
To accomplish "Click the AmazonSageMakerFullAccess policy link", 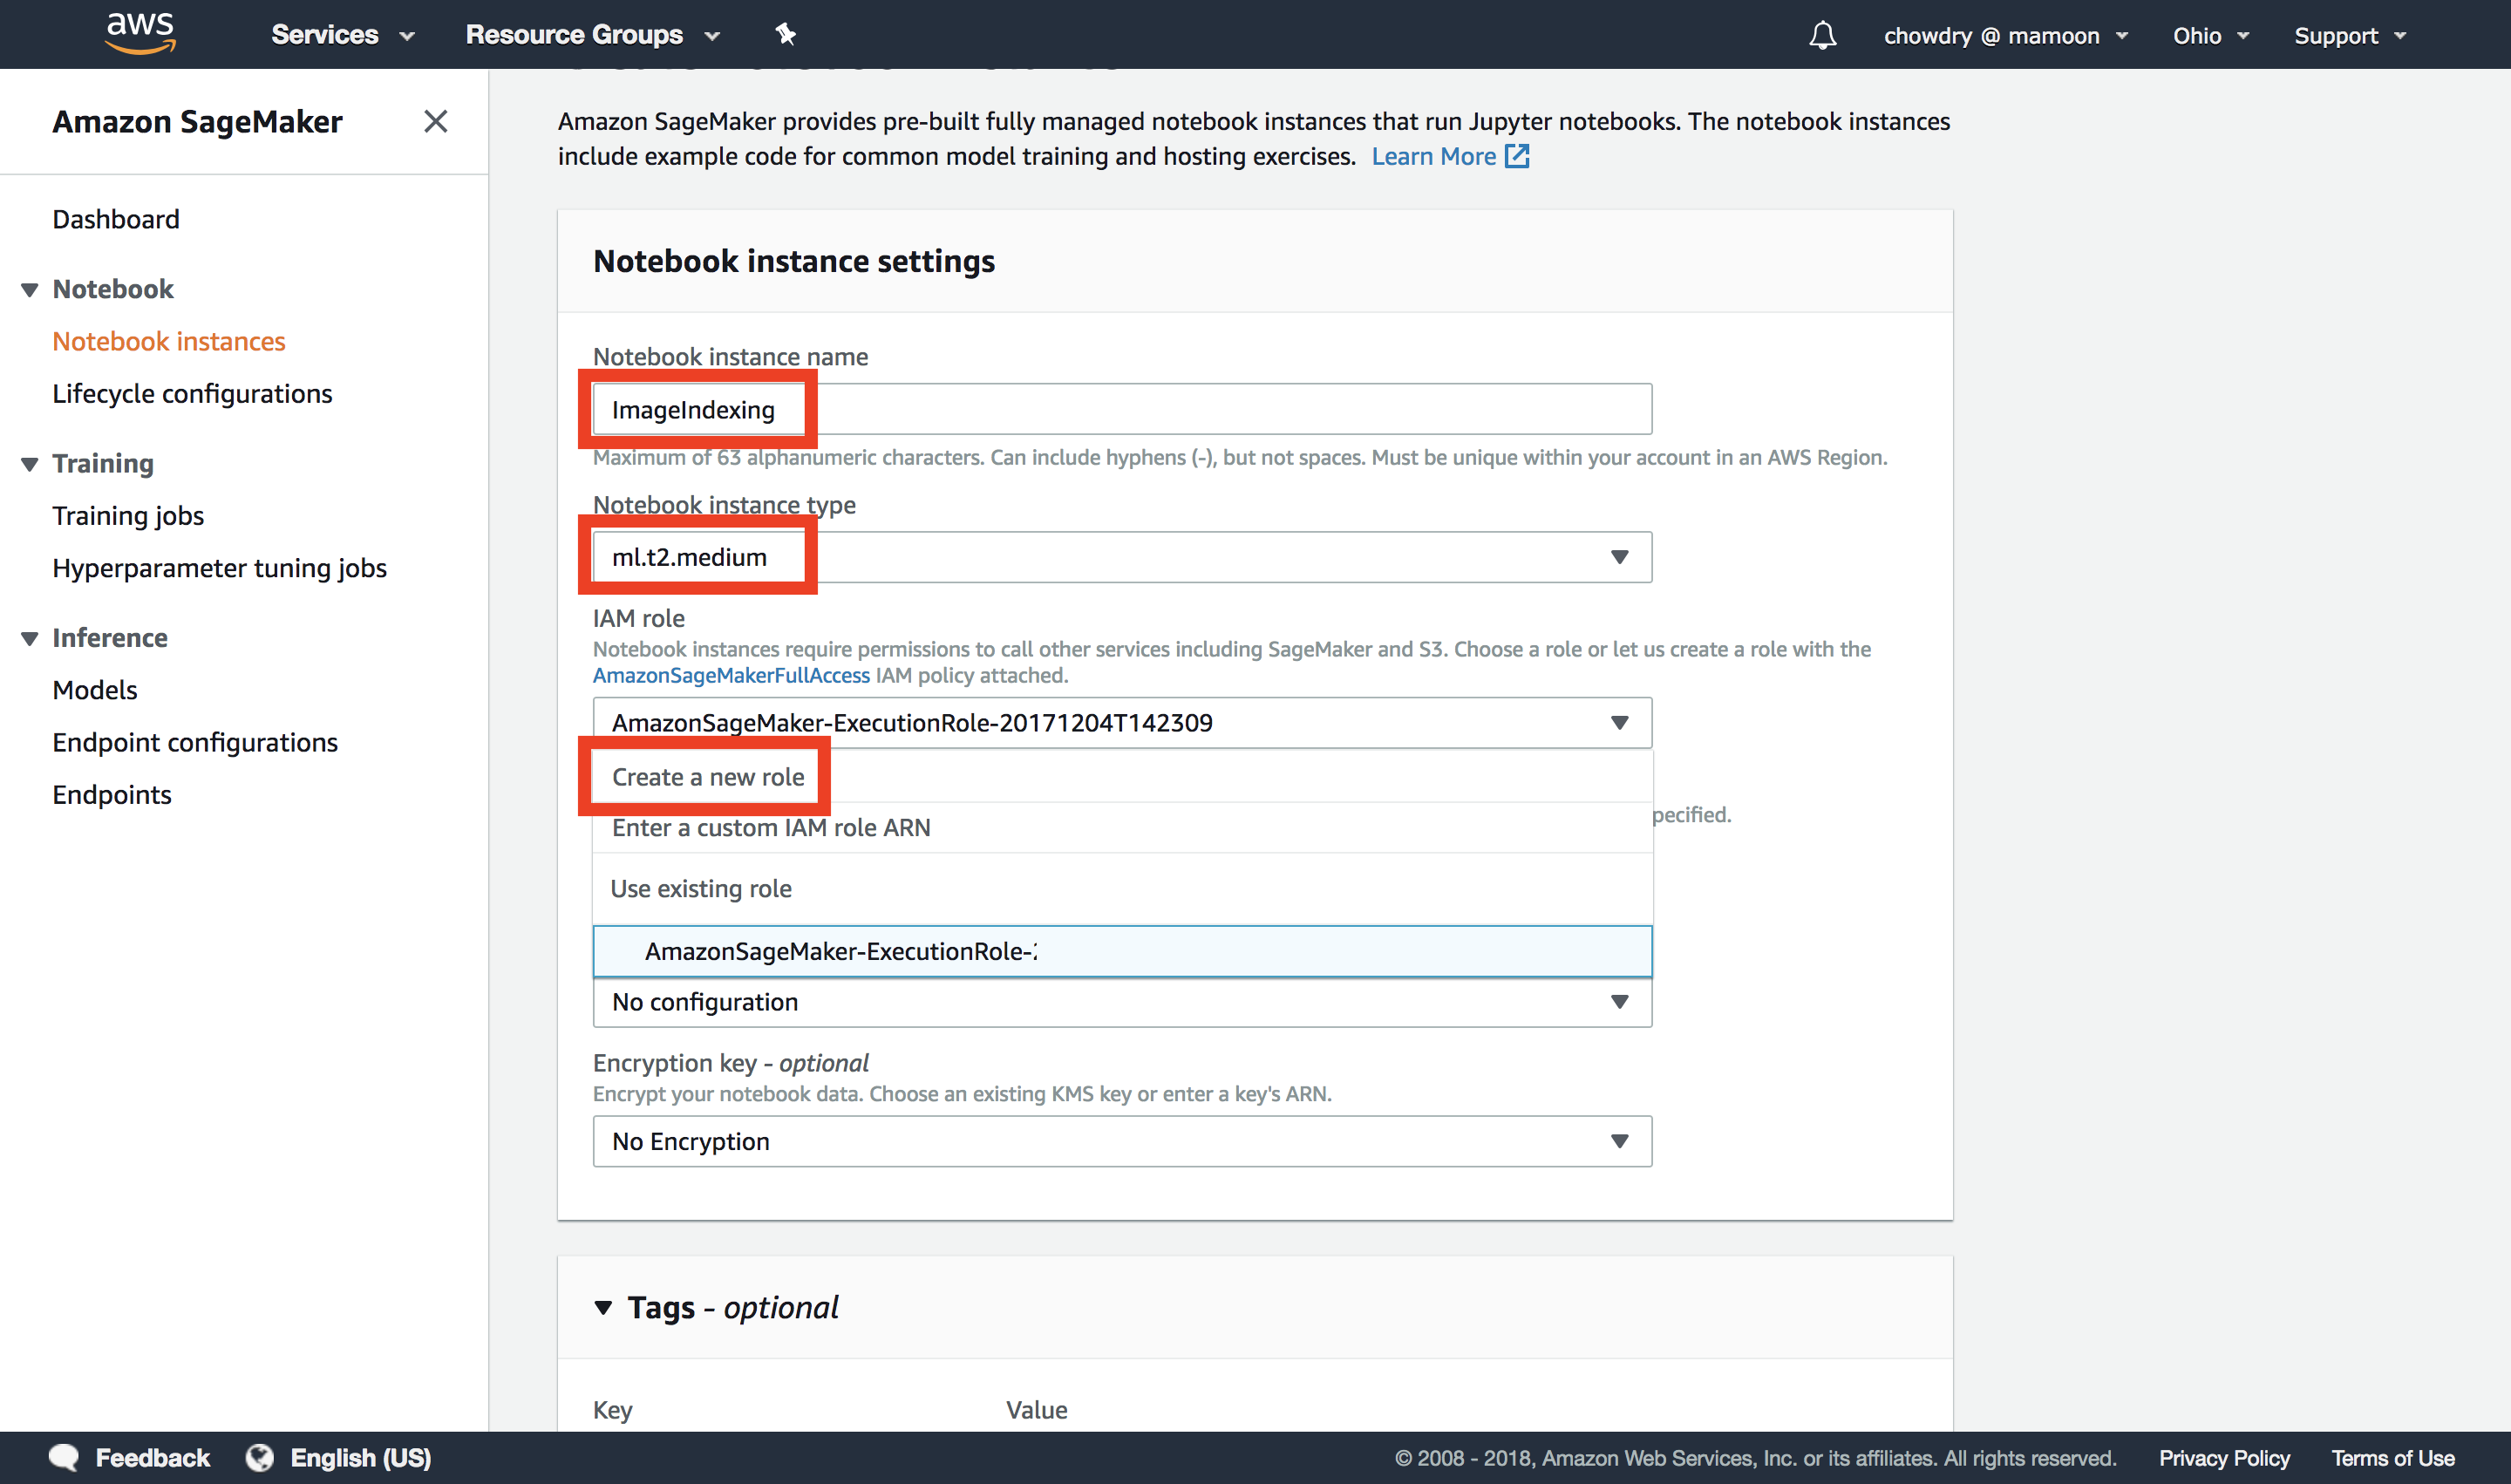I will [731, 675].
